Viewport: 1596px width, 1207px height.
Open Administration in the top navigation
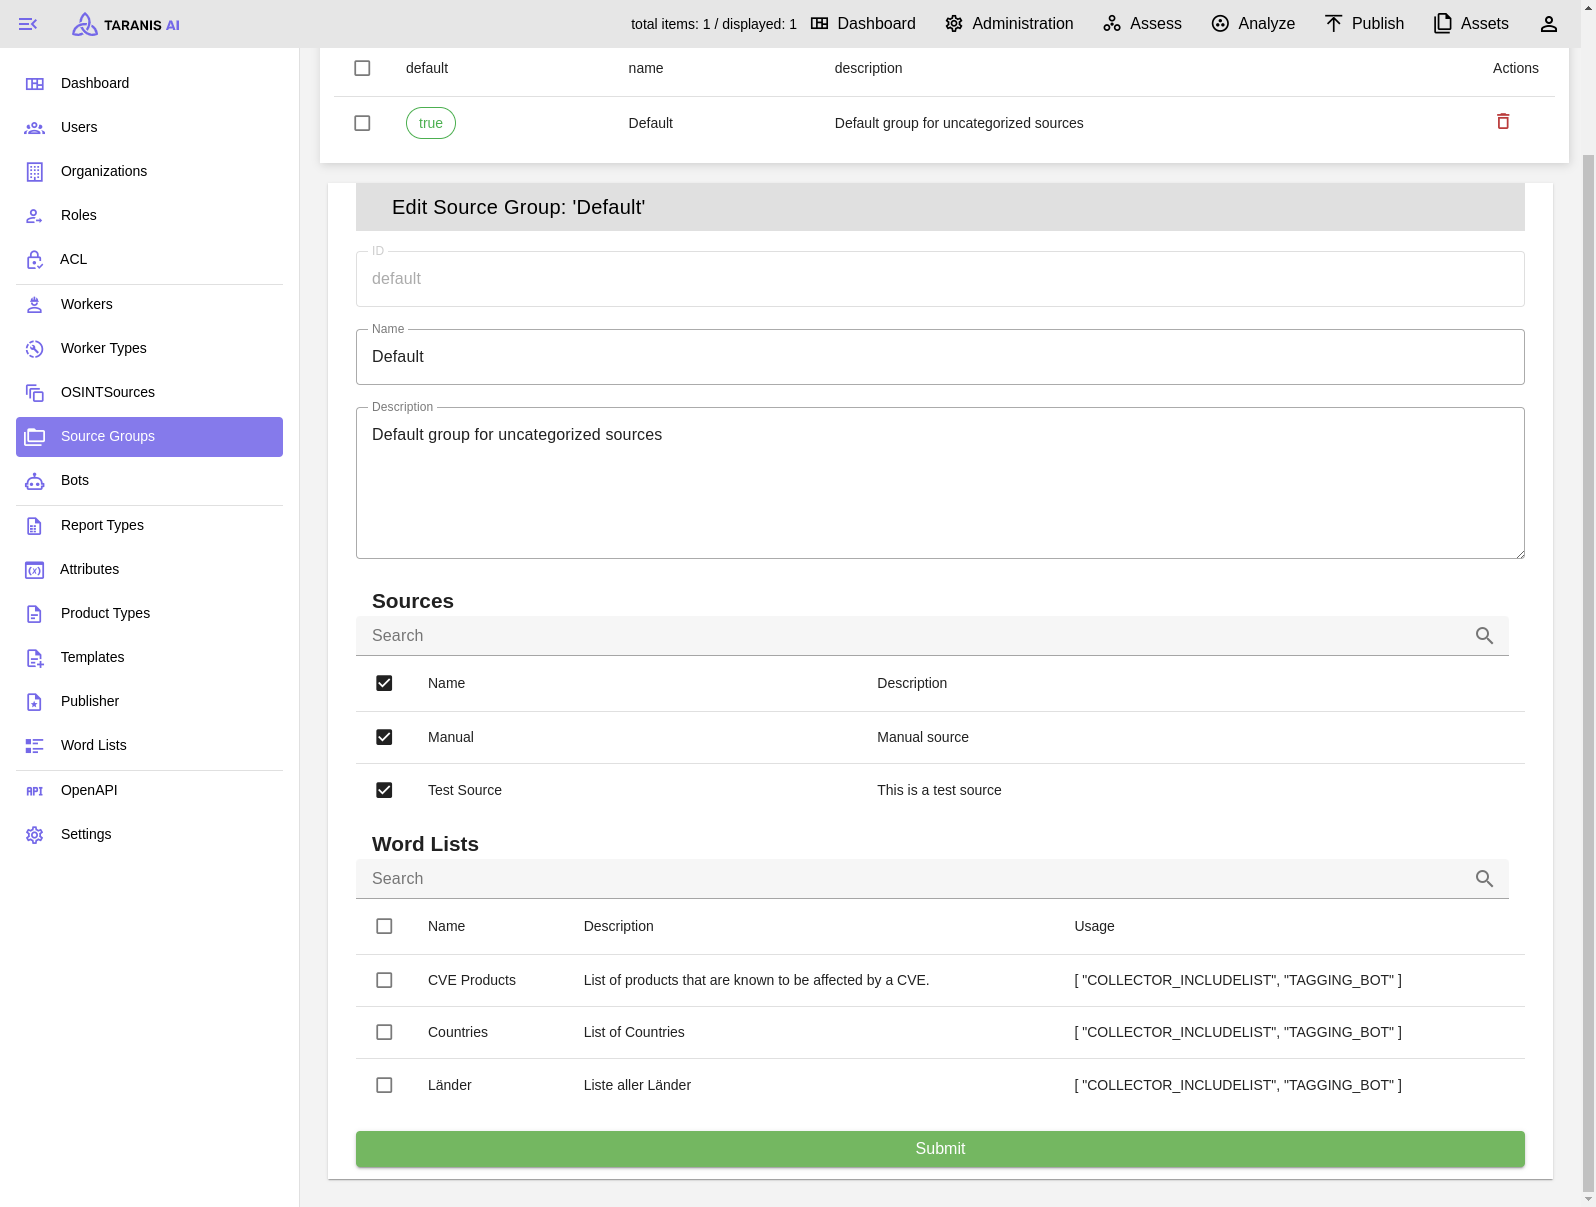tap(1009, 24)
